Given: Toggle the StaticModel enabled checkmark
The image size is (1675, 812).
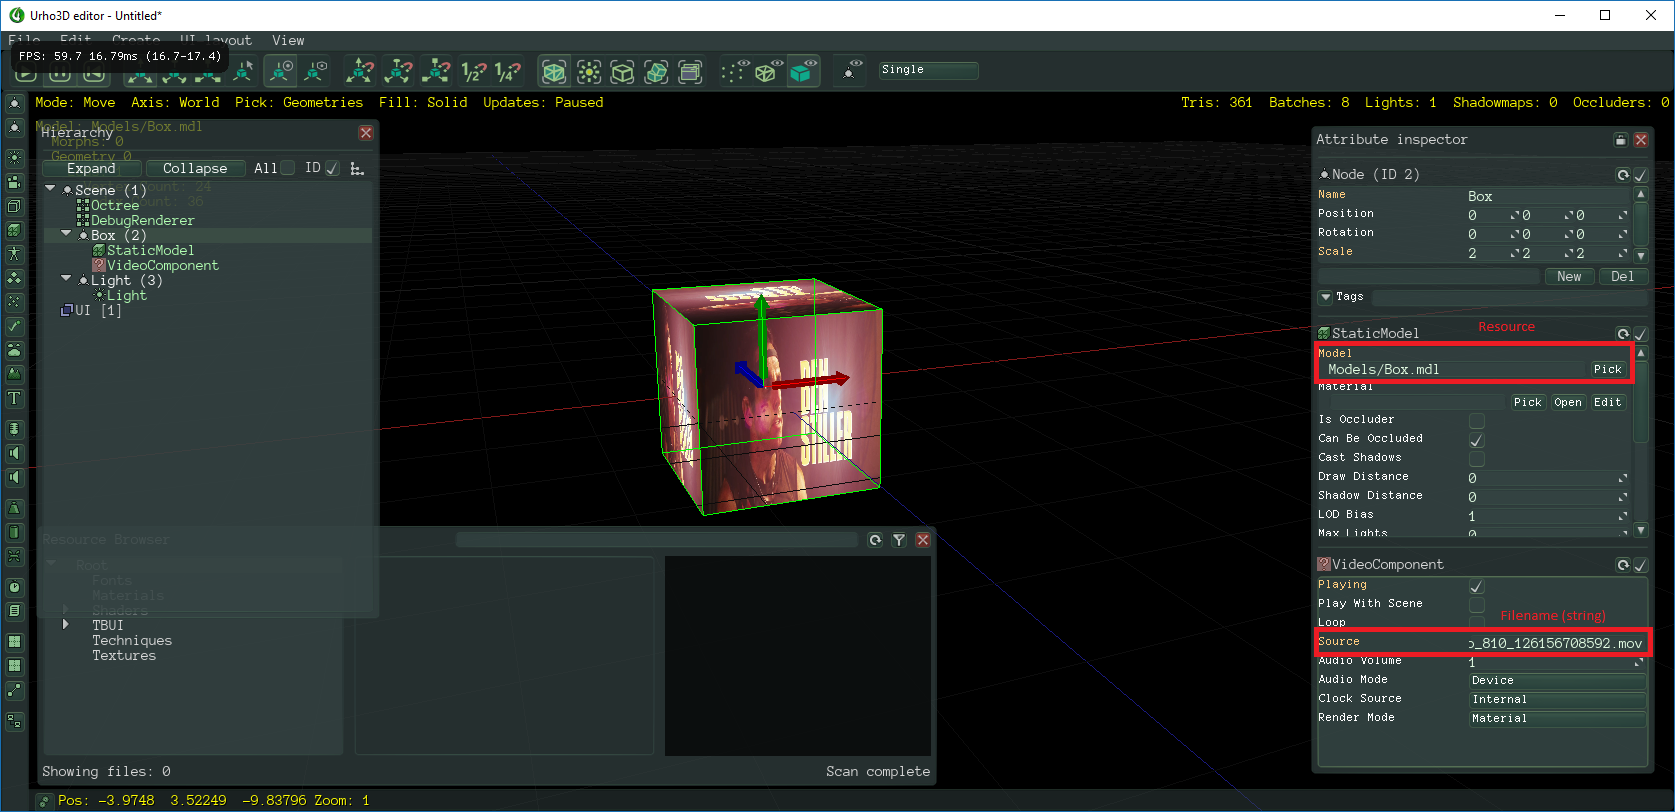Looking at the screenshot, I should pyautogui.click(x=1640, y=334).
